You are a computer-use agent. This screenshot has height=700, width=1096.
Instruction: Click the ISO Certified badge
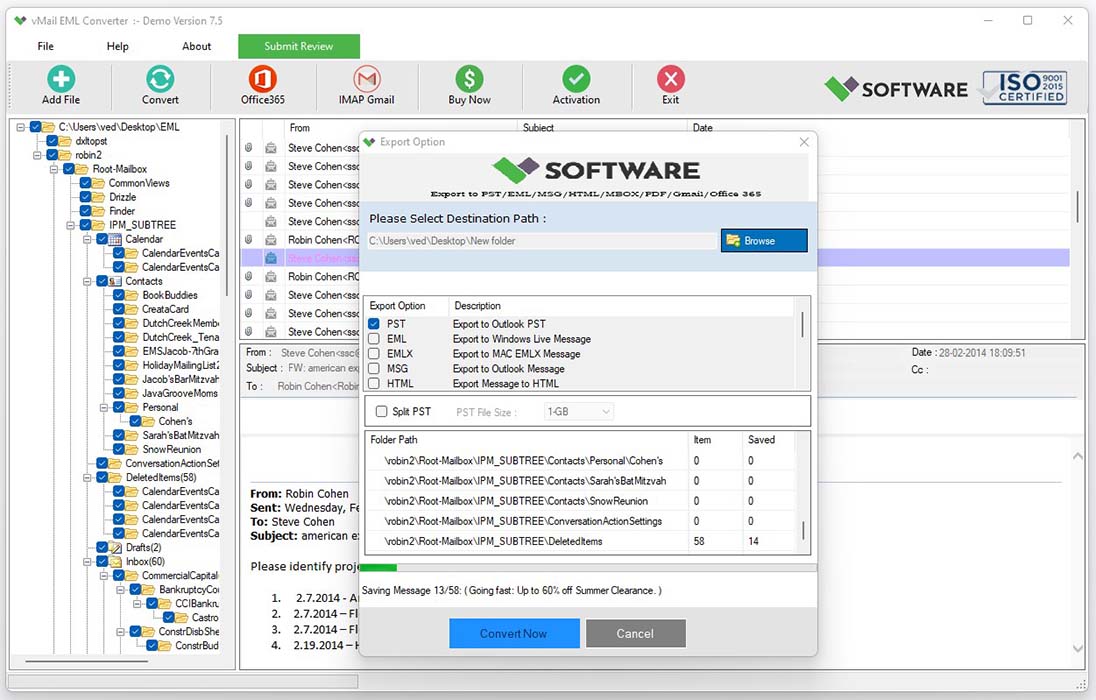click(1025, 88)
